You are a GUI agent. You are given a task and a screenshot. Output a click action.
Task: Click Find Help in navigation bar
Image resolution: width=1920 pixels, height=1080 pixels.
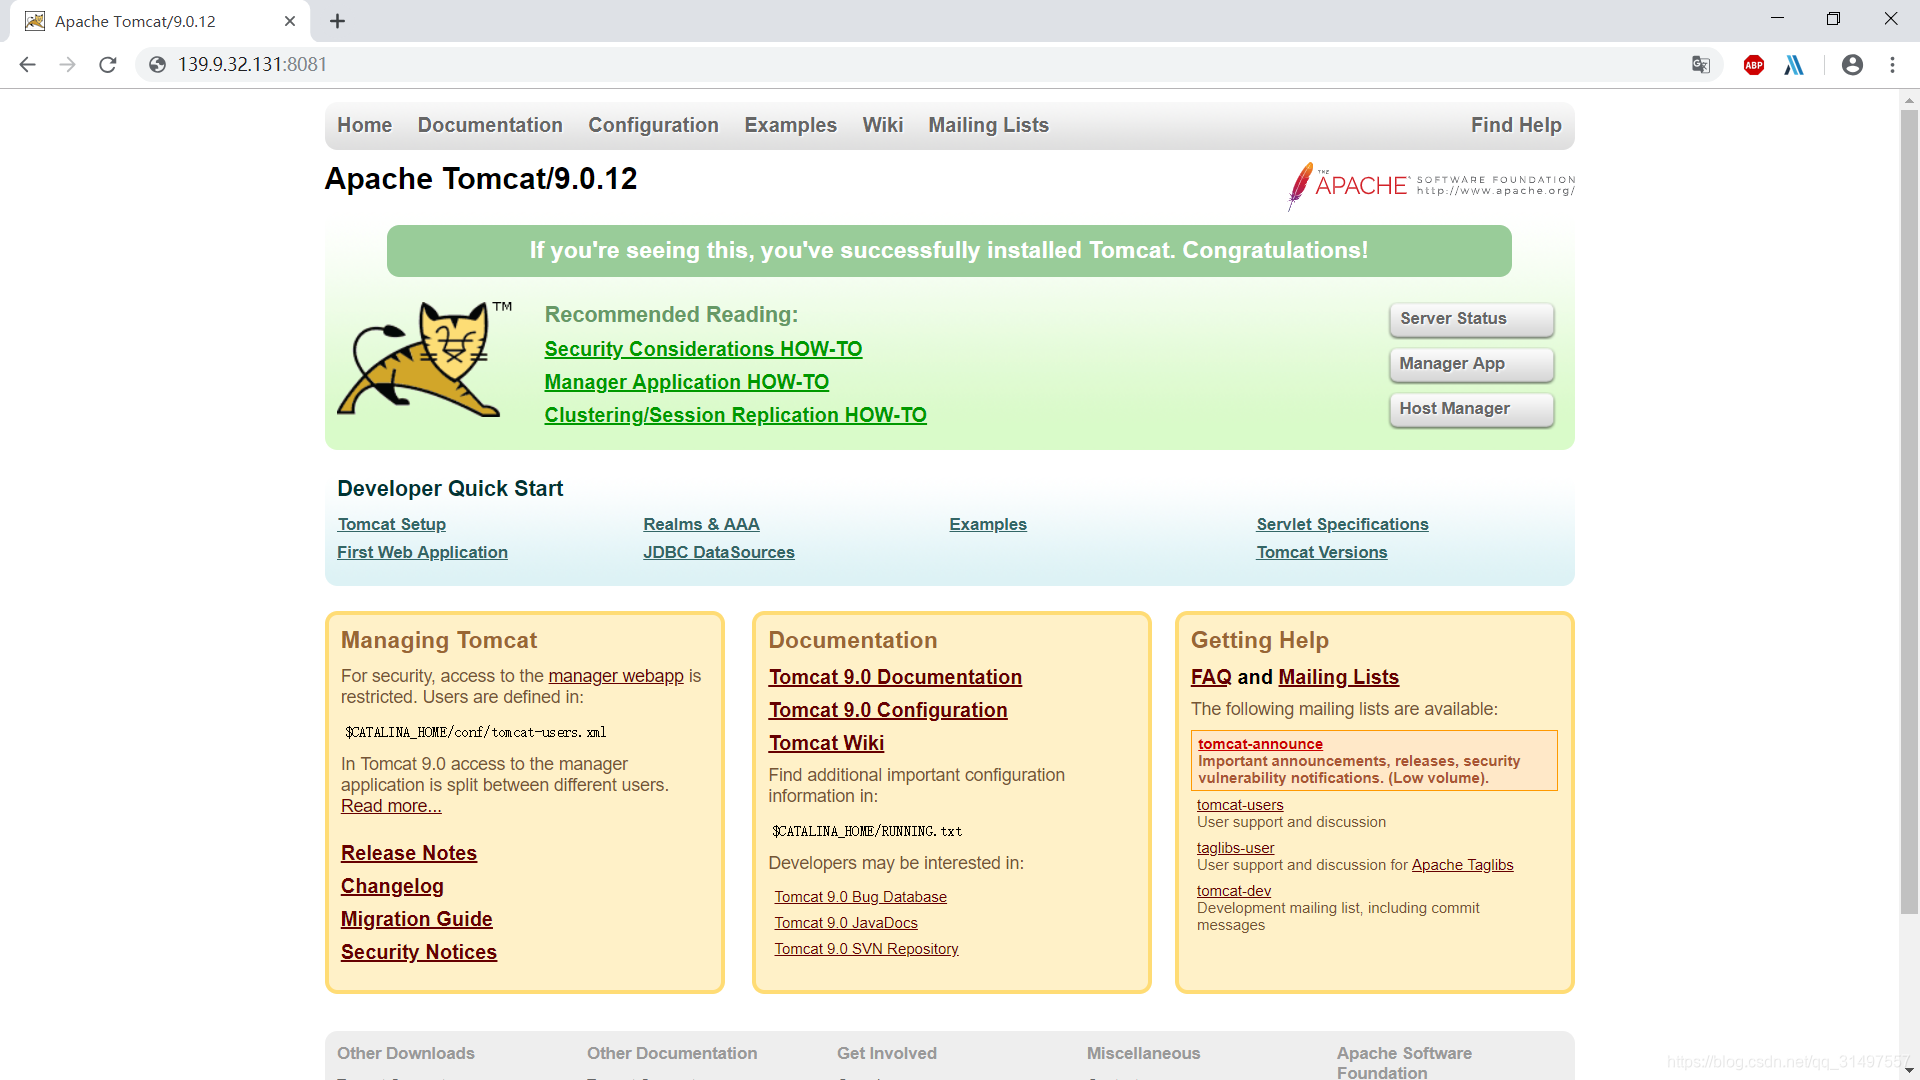coord(1515,125)
